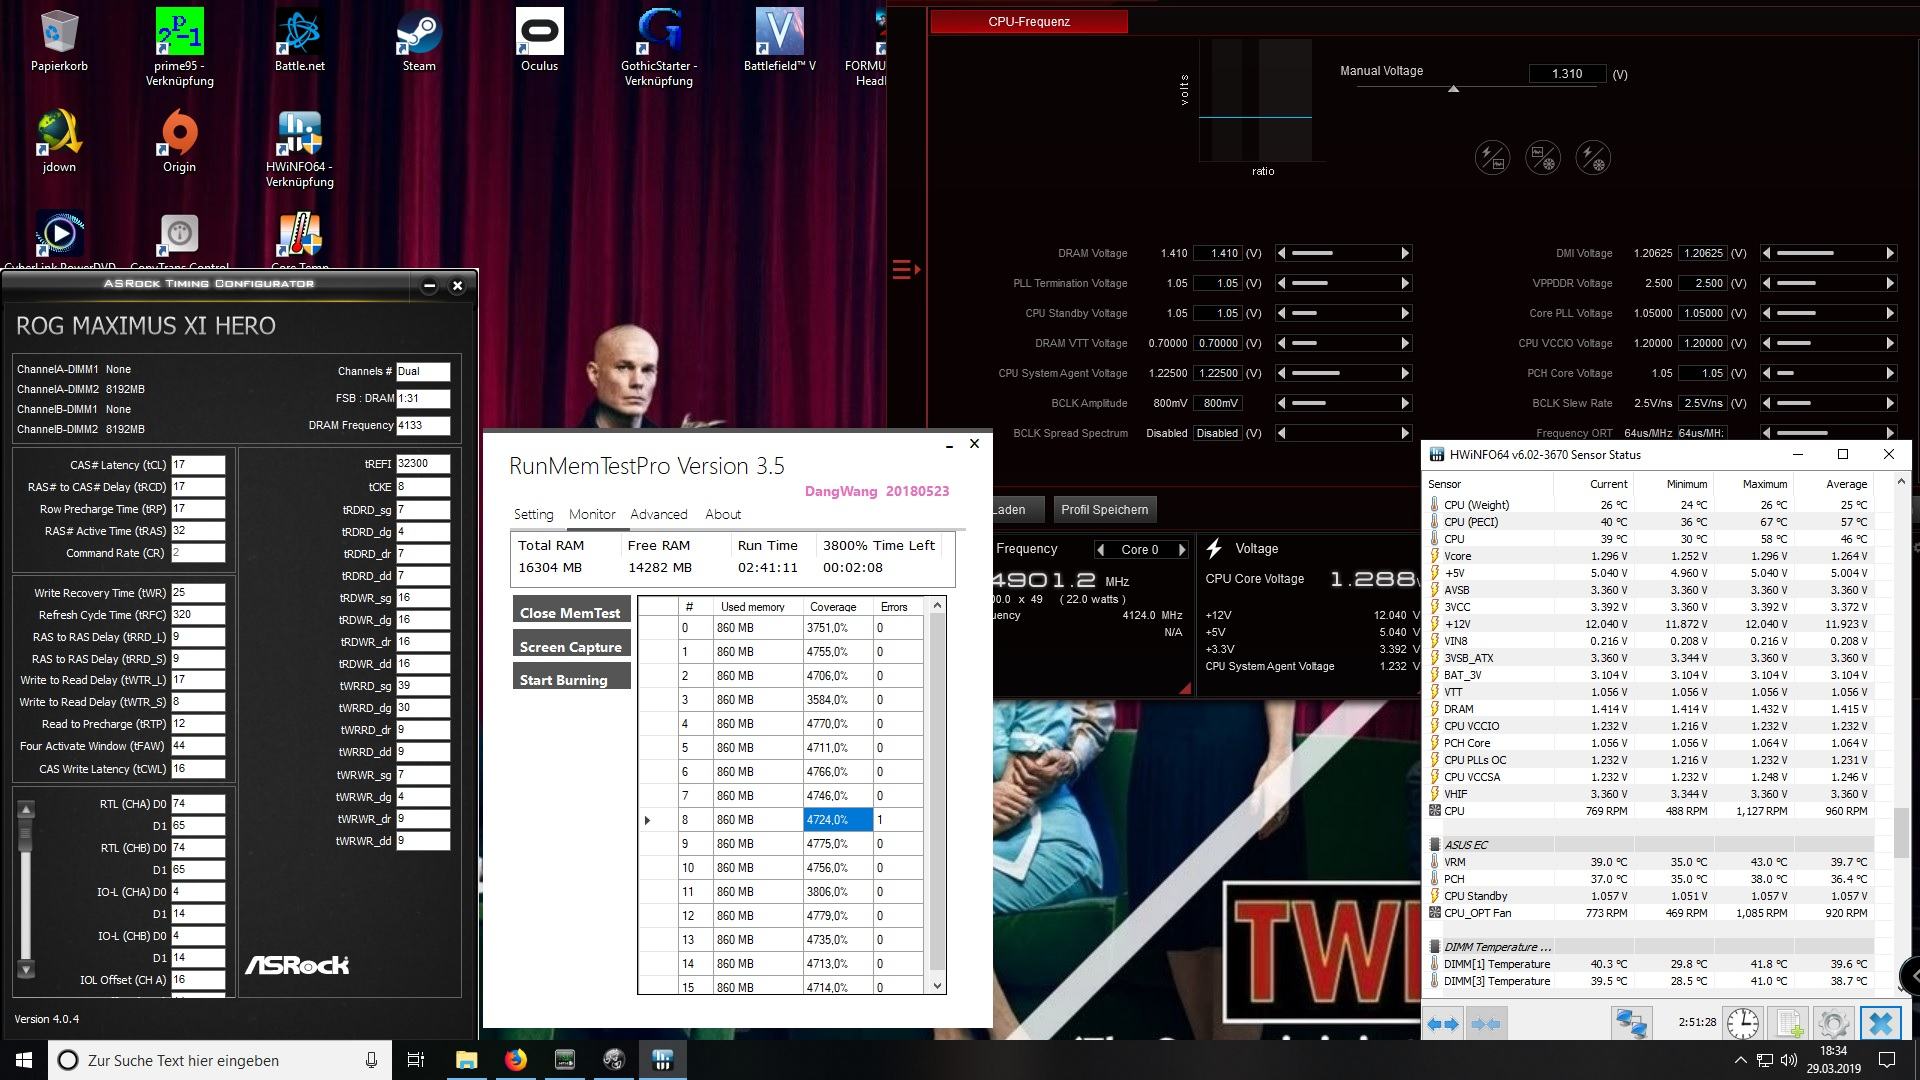Viewport: 1920px width, 1080px height.
Task: Click the DRAM Voltage decrease arrow
Action: (x=1282, y=253)
